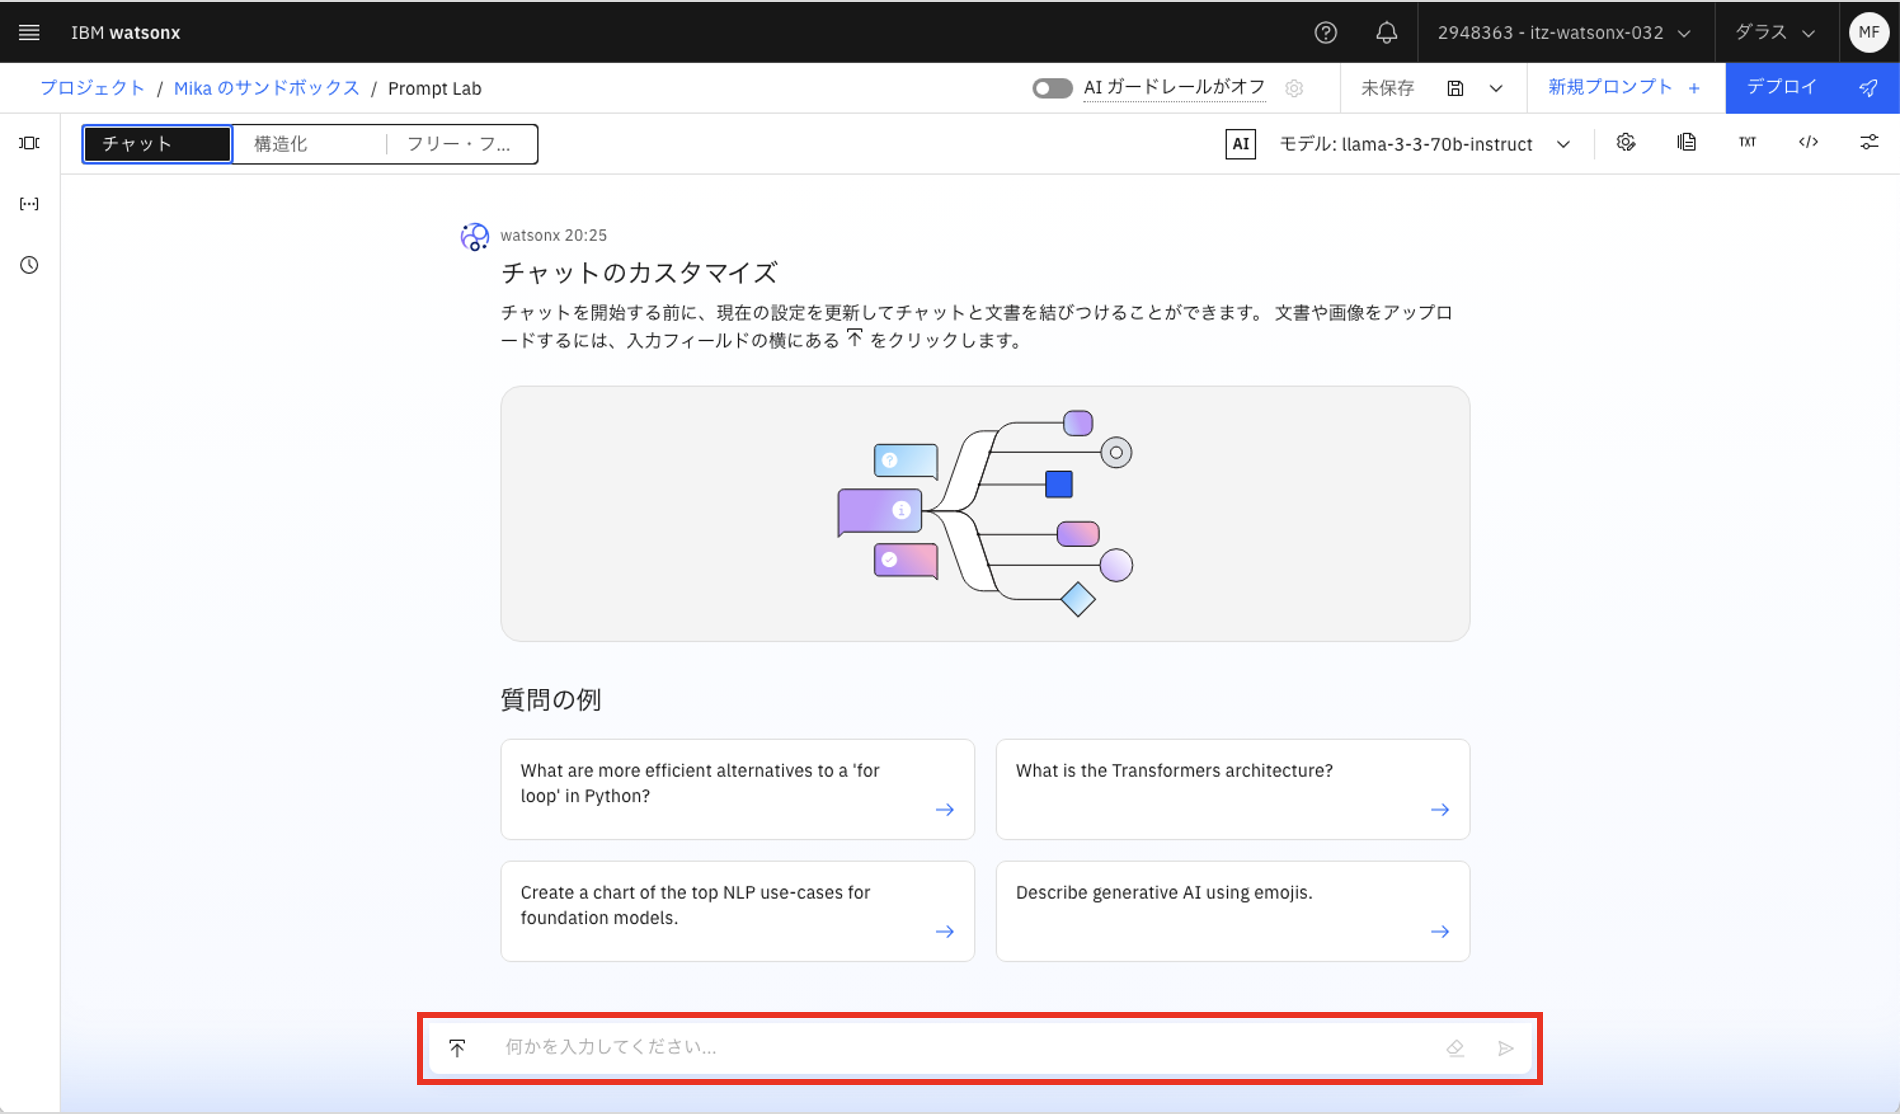
Task: Open prompt variables bracket icon in sidebar
Action: (x=29, y=204)
